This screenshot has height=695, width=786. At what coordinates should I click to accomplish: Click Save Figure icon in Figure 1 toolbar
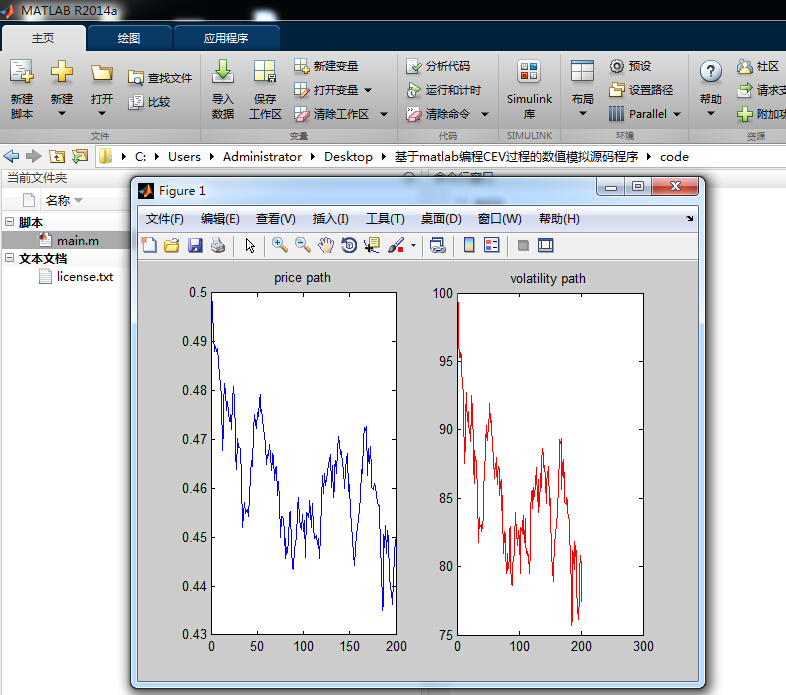195,245
